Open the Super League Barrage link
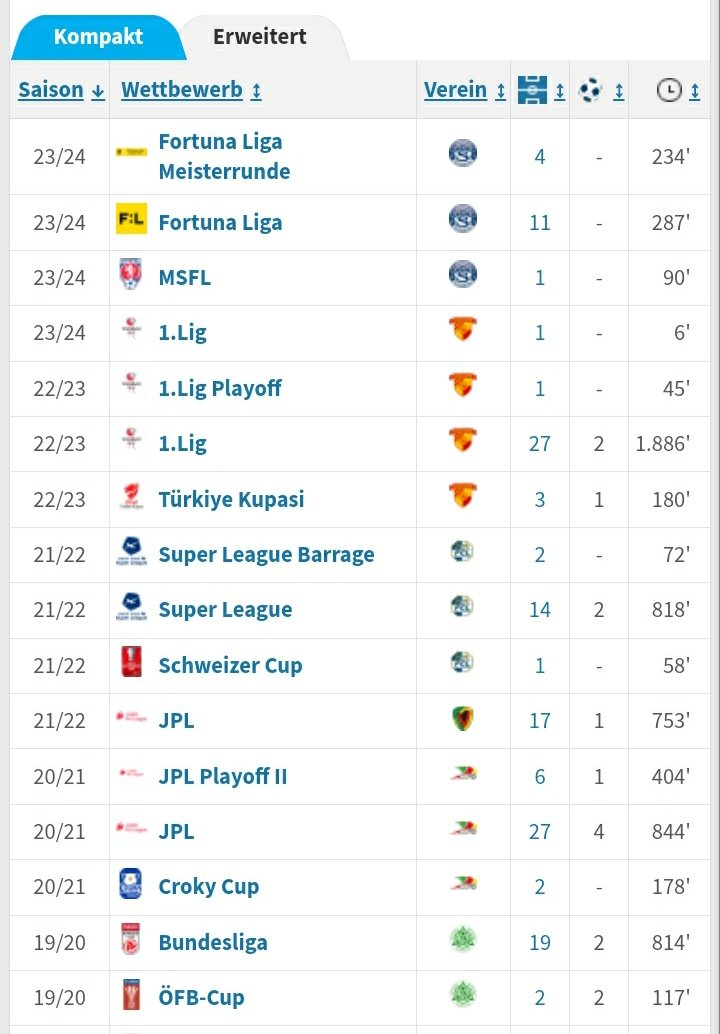The height and width of the screenshot is (1034, 720). click(x=266, y=555)
